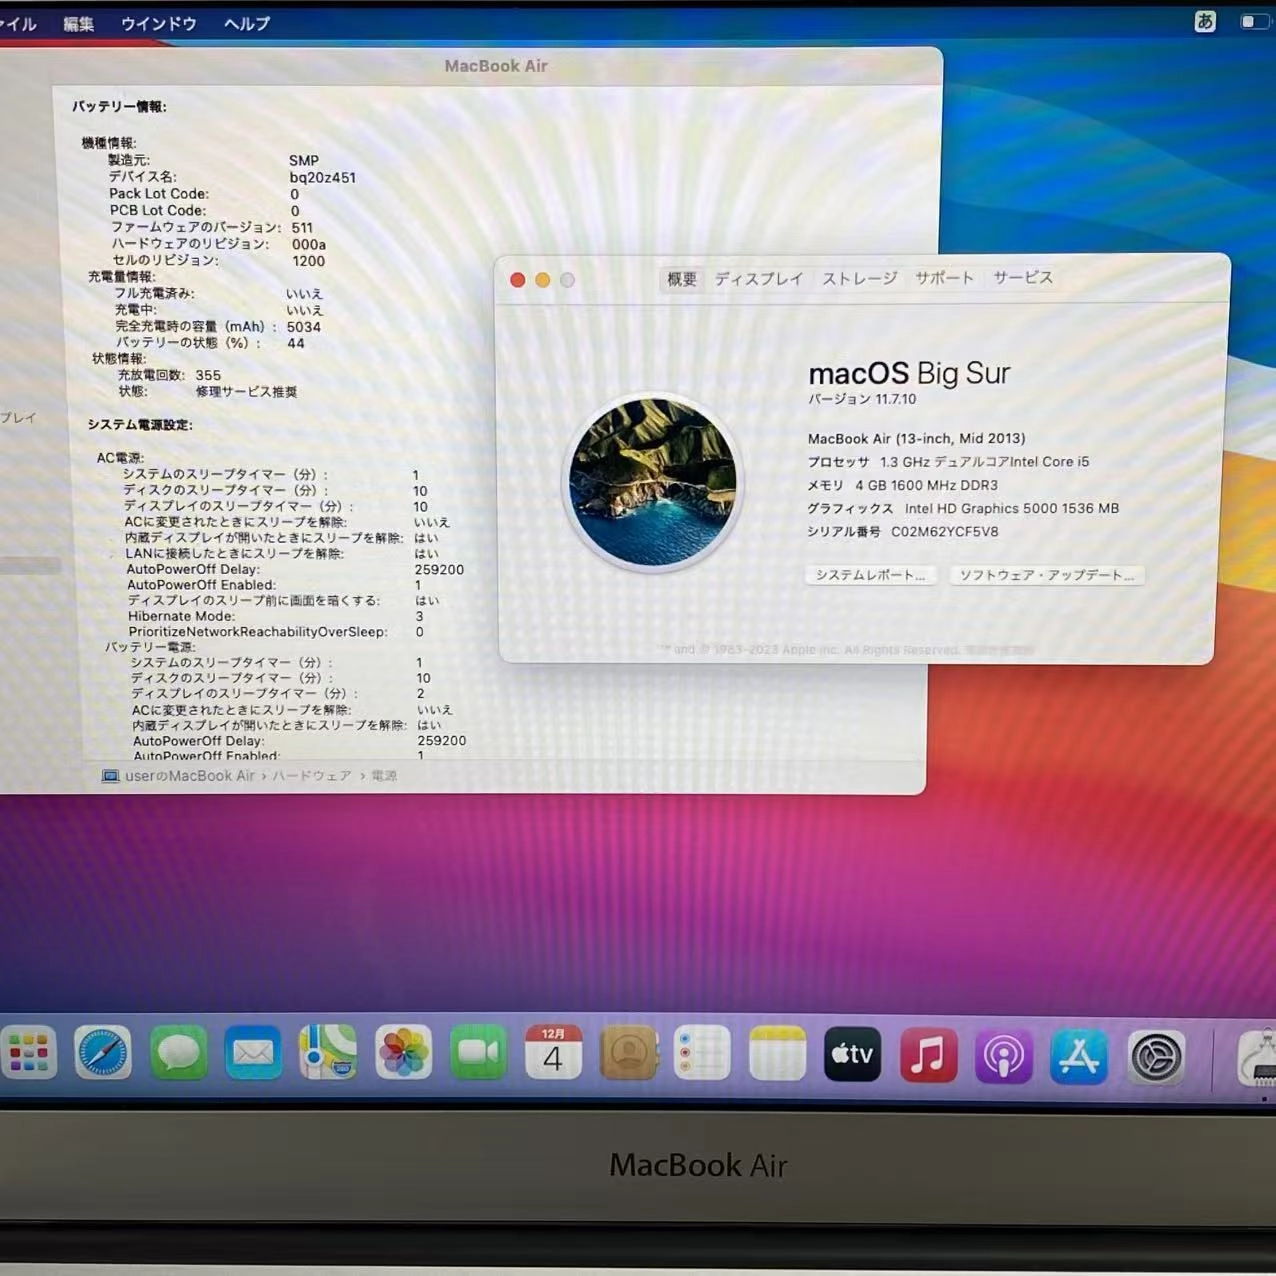Open the 編集 menu in the menu bar
This screenshot has width=1276, height=1276.
point(78,23)
